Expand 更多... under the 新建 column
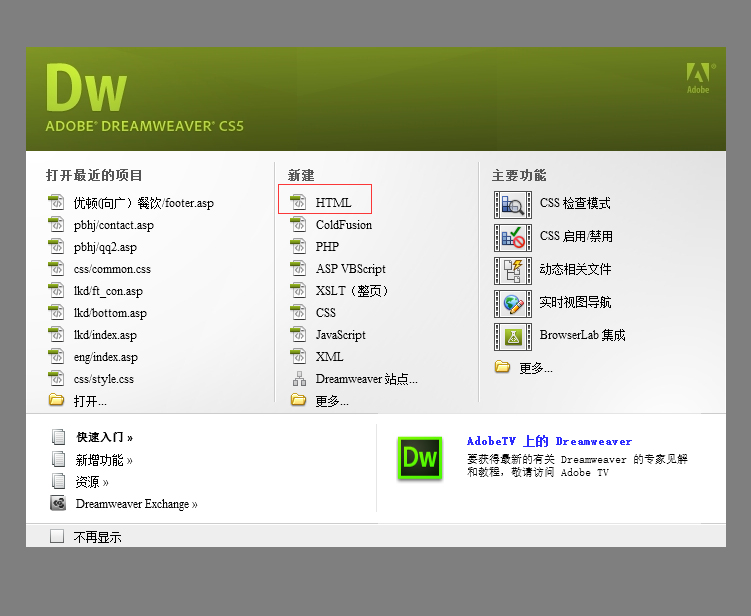Screen dimensions: 751x616 pyautogui.click(x=331, y=401)
